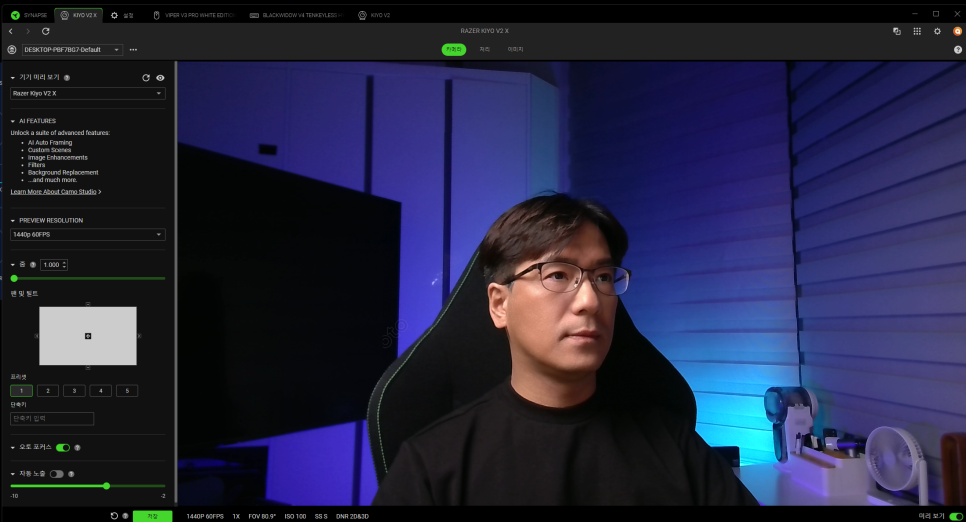Toggle the camera preview eye icon

coord(160,77)
